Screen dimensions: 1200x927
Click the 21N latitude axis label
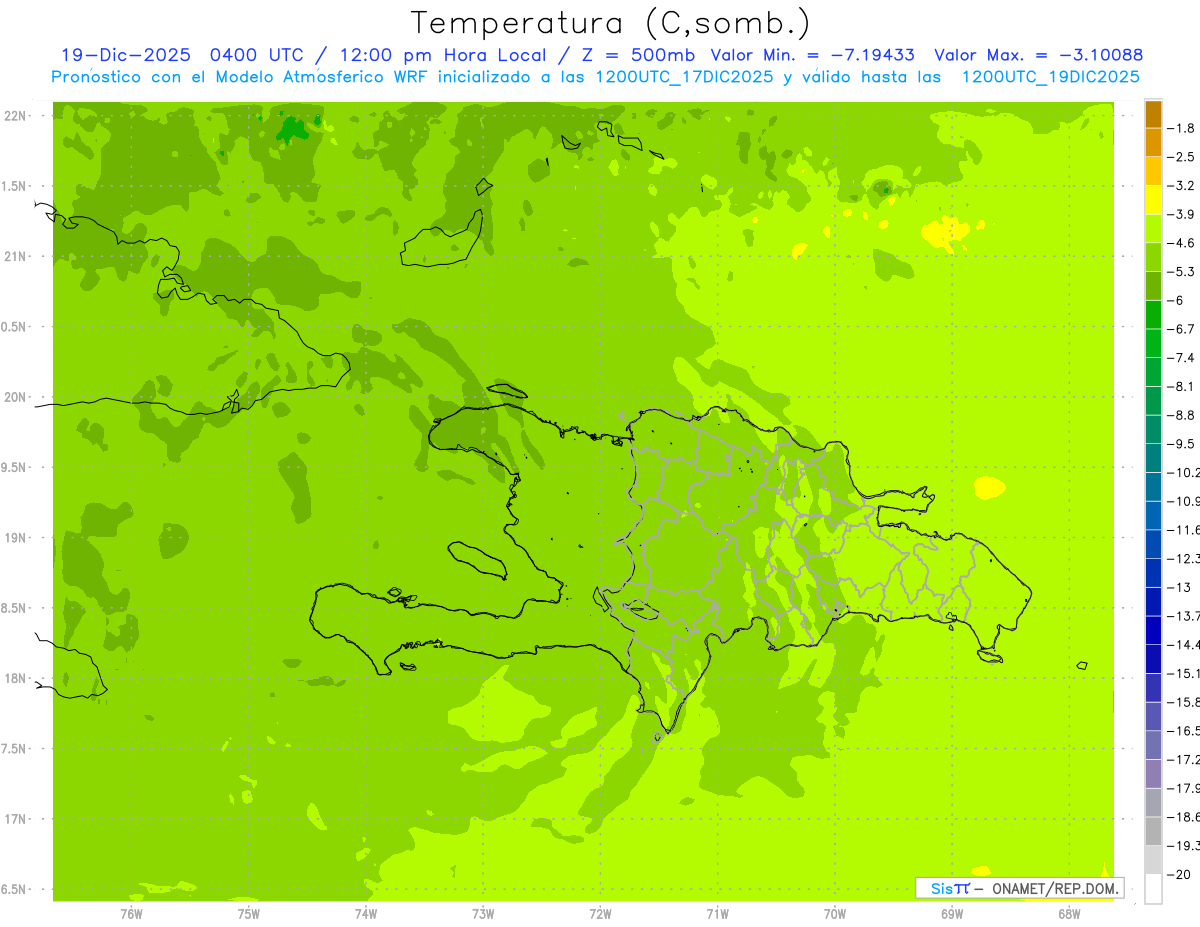coord(16,257)
